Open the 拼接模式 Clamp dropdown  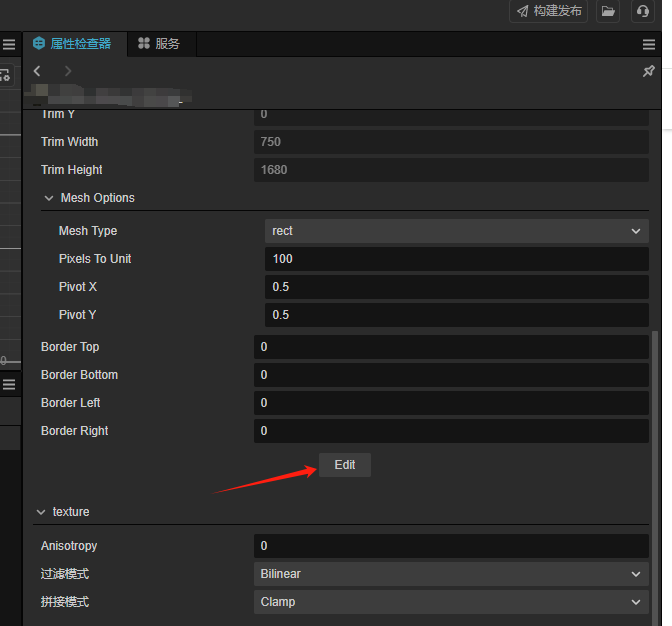coord(451,602)
